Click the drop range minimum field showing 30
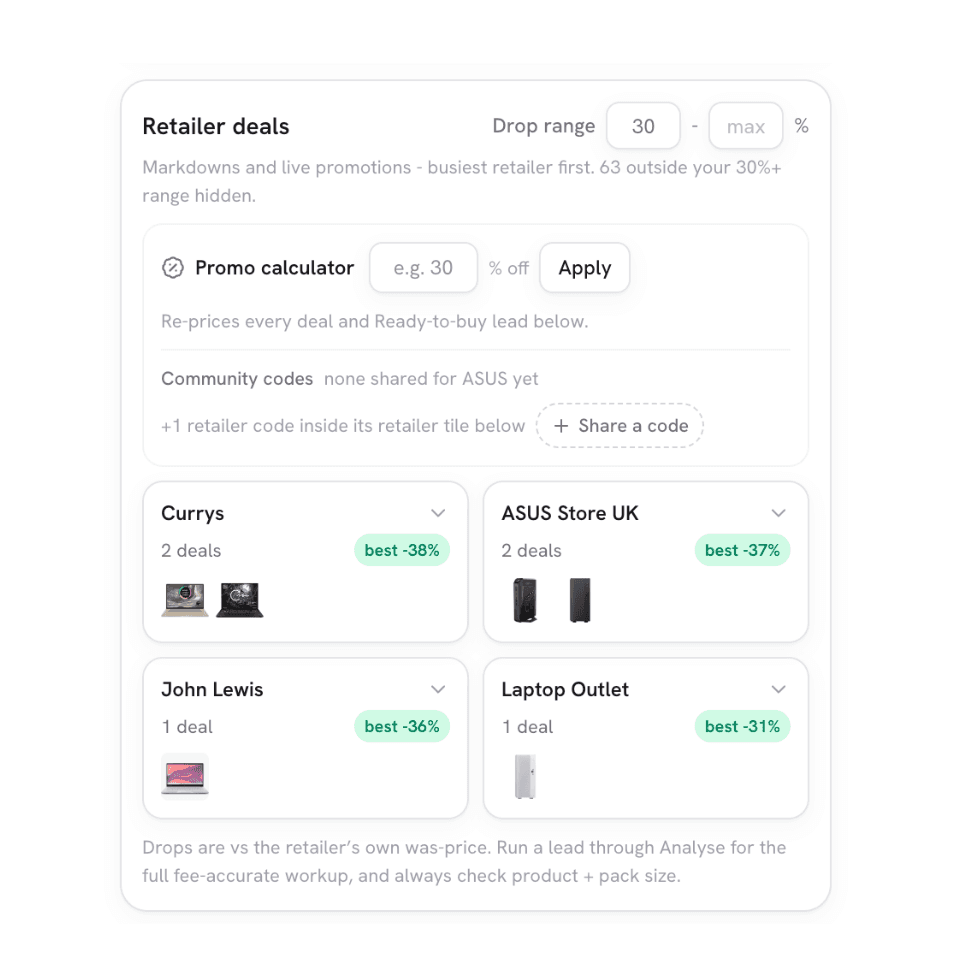Viewport: 960px width, 960px height. pos(643,126)
